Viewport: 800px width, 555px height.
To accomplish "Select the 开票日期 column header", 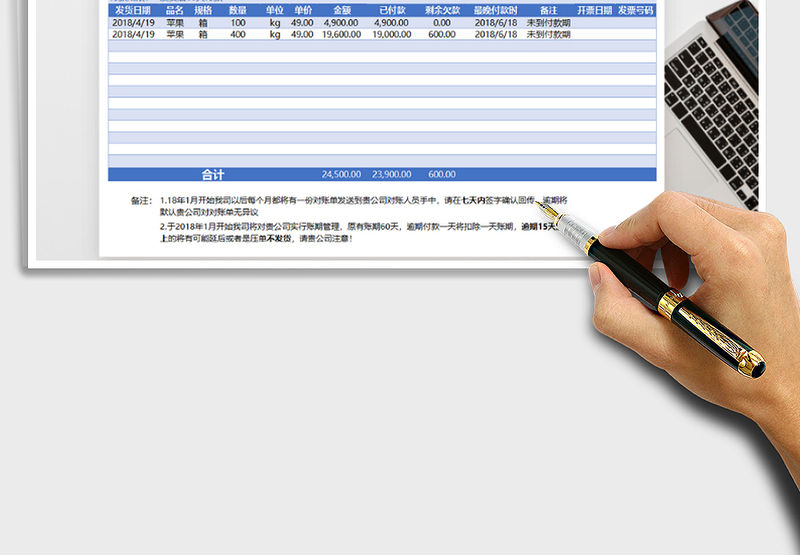I will (x=594, y=10).
